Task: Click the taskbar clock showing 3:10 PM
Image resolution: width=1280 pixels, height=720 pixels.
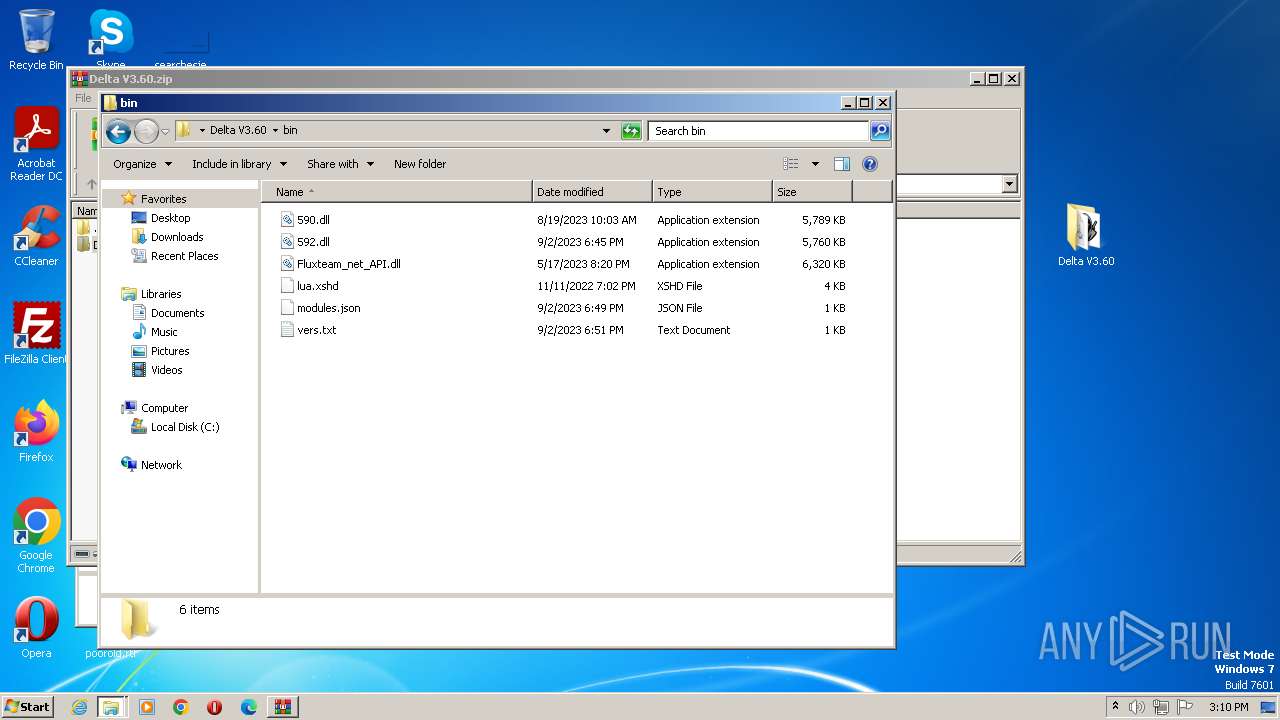Action: point(1228,707)
